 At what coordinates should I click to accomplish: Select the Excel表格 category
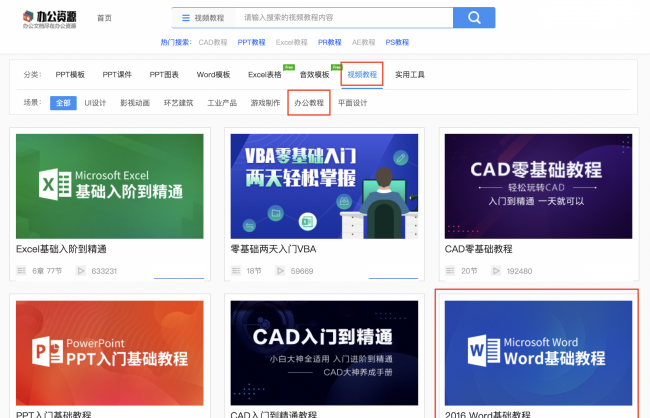pos(264,75)
